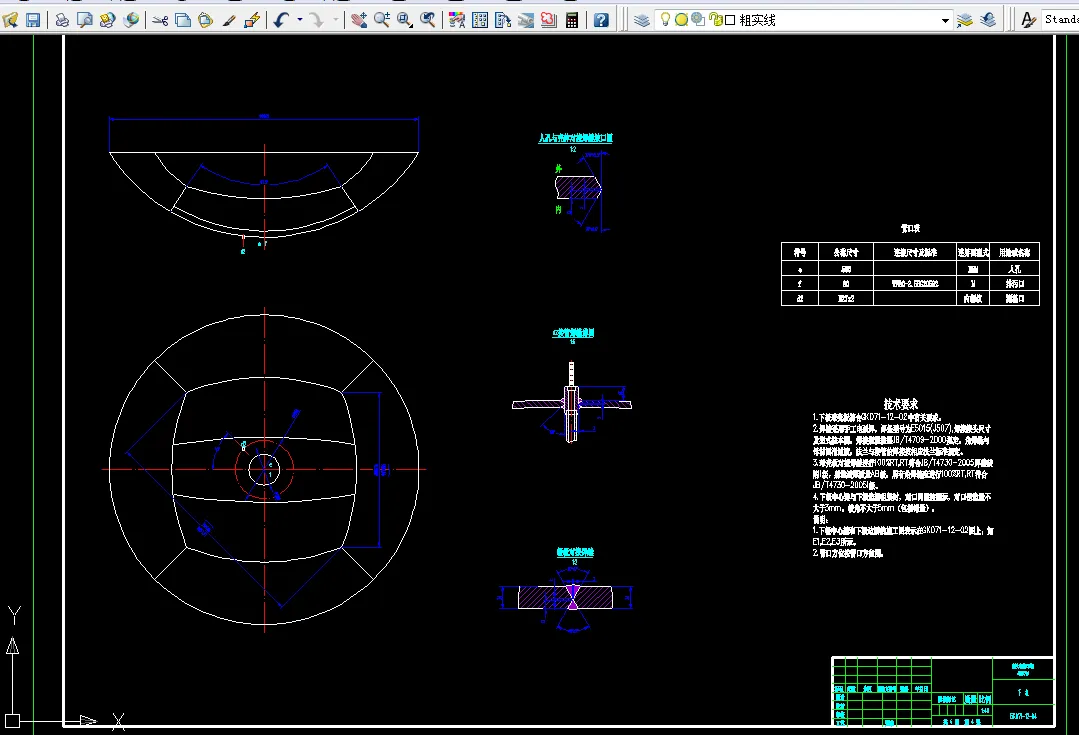The width and height of the screenshot is (1079, 735).
Task: Return to the previous zoom view
Action: point(427,20)
